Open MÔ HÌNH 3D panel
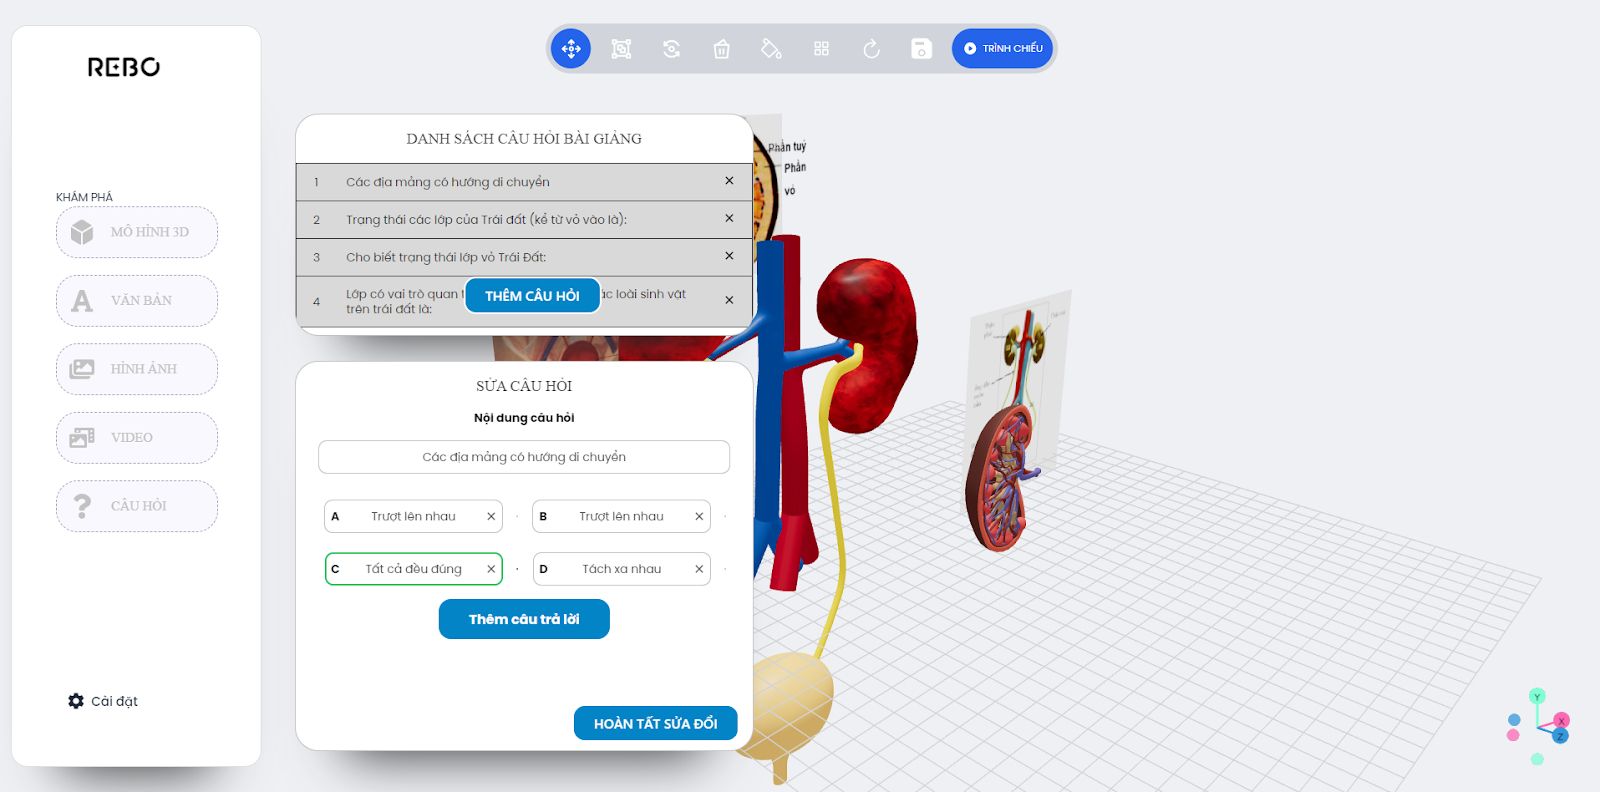1600x792 pixels. tap(137, 232)
